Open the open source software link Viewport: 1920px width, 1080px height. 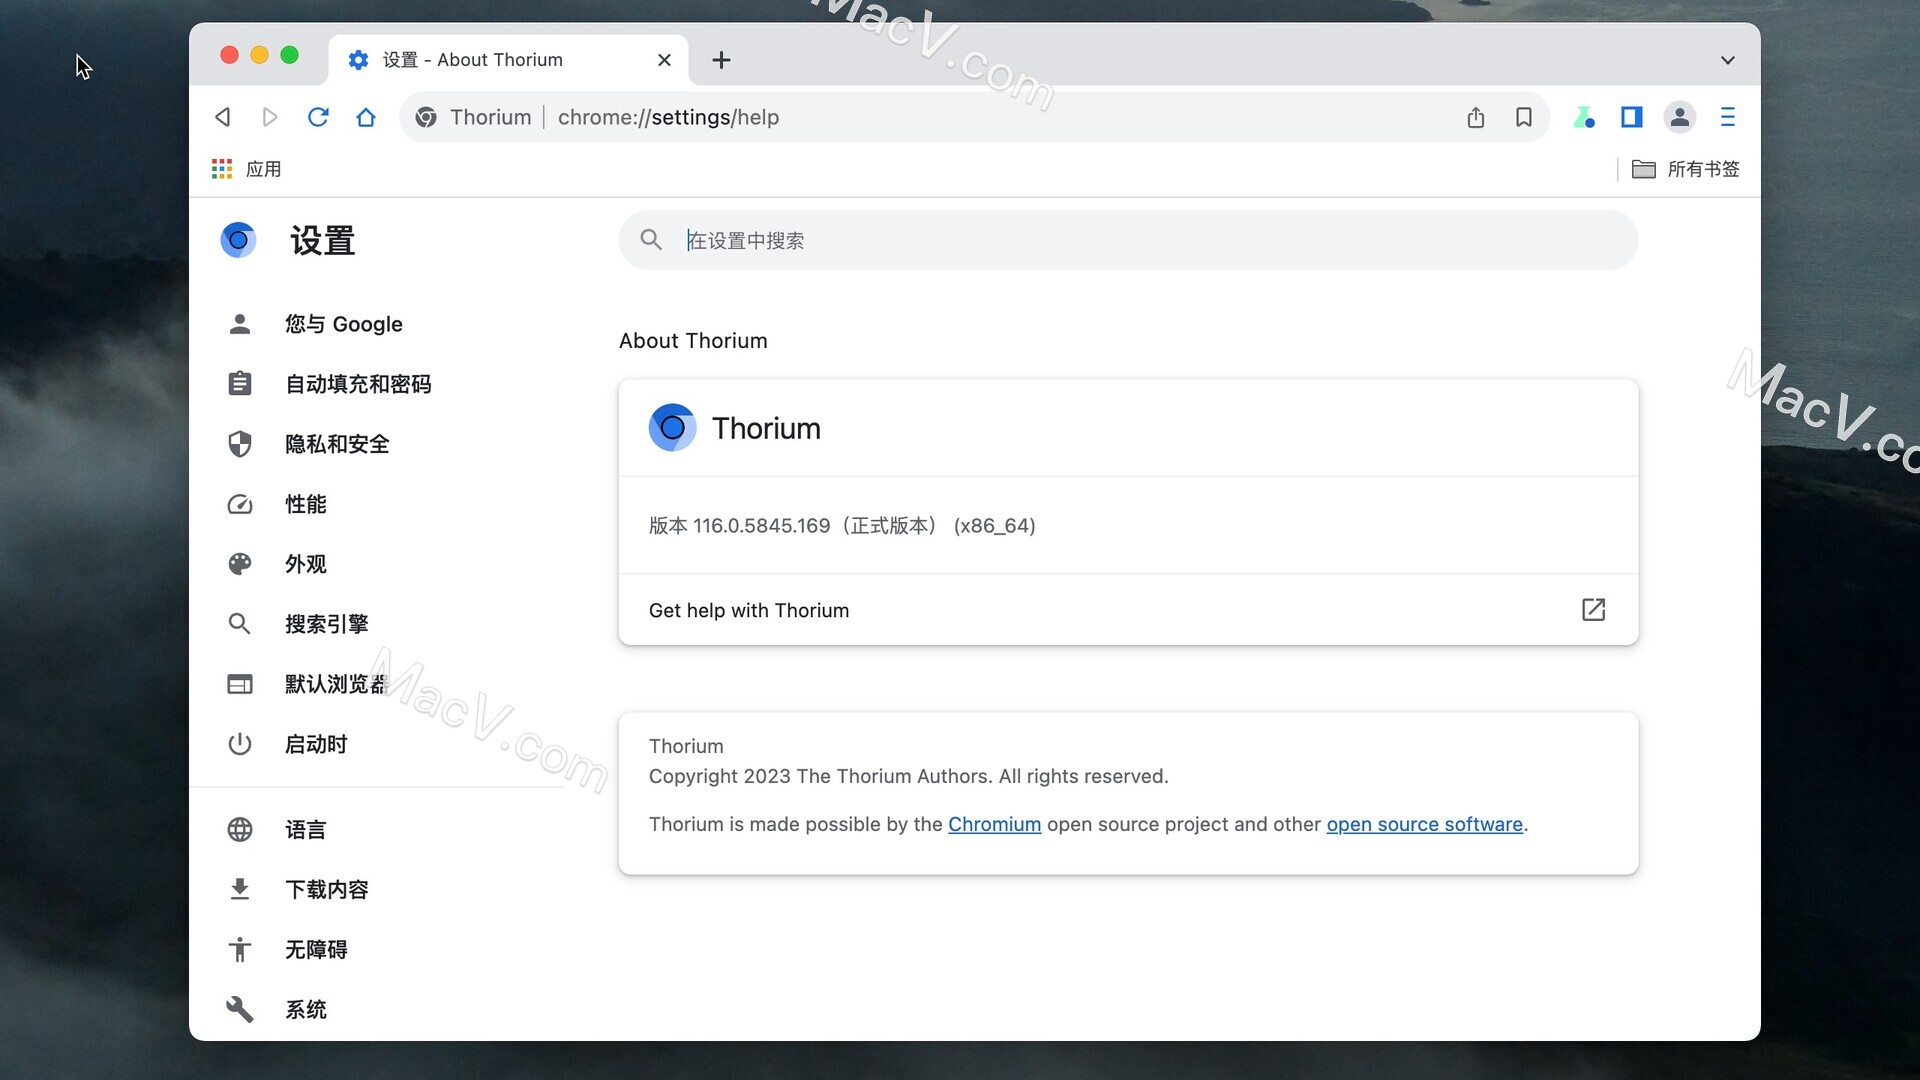pyautogui.click(x=1424, y=824)
